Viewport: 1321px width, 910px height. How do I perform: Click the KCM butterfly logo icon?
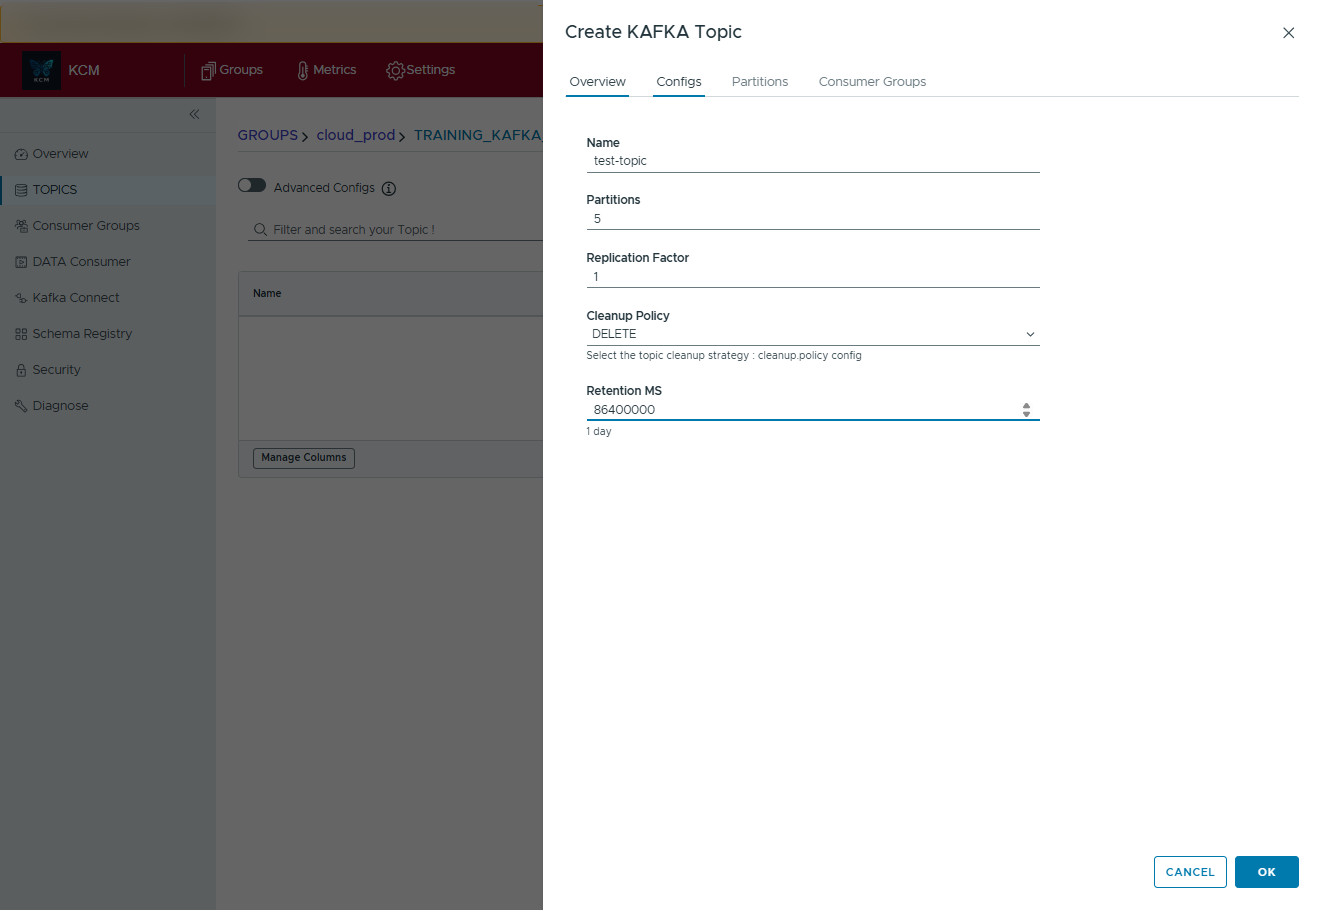(x=41, y=70)
